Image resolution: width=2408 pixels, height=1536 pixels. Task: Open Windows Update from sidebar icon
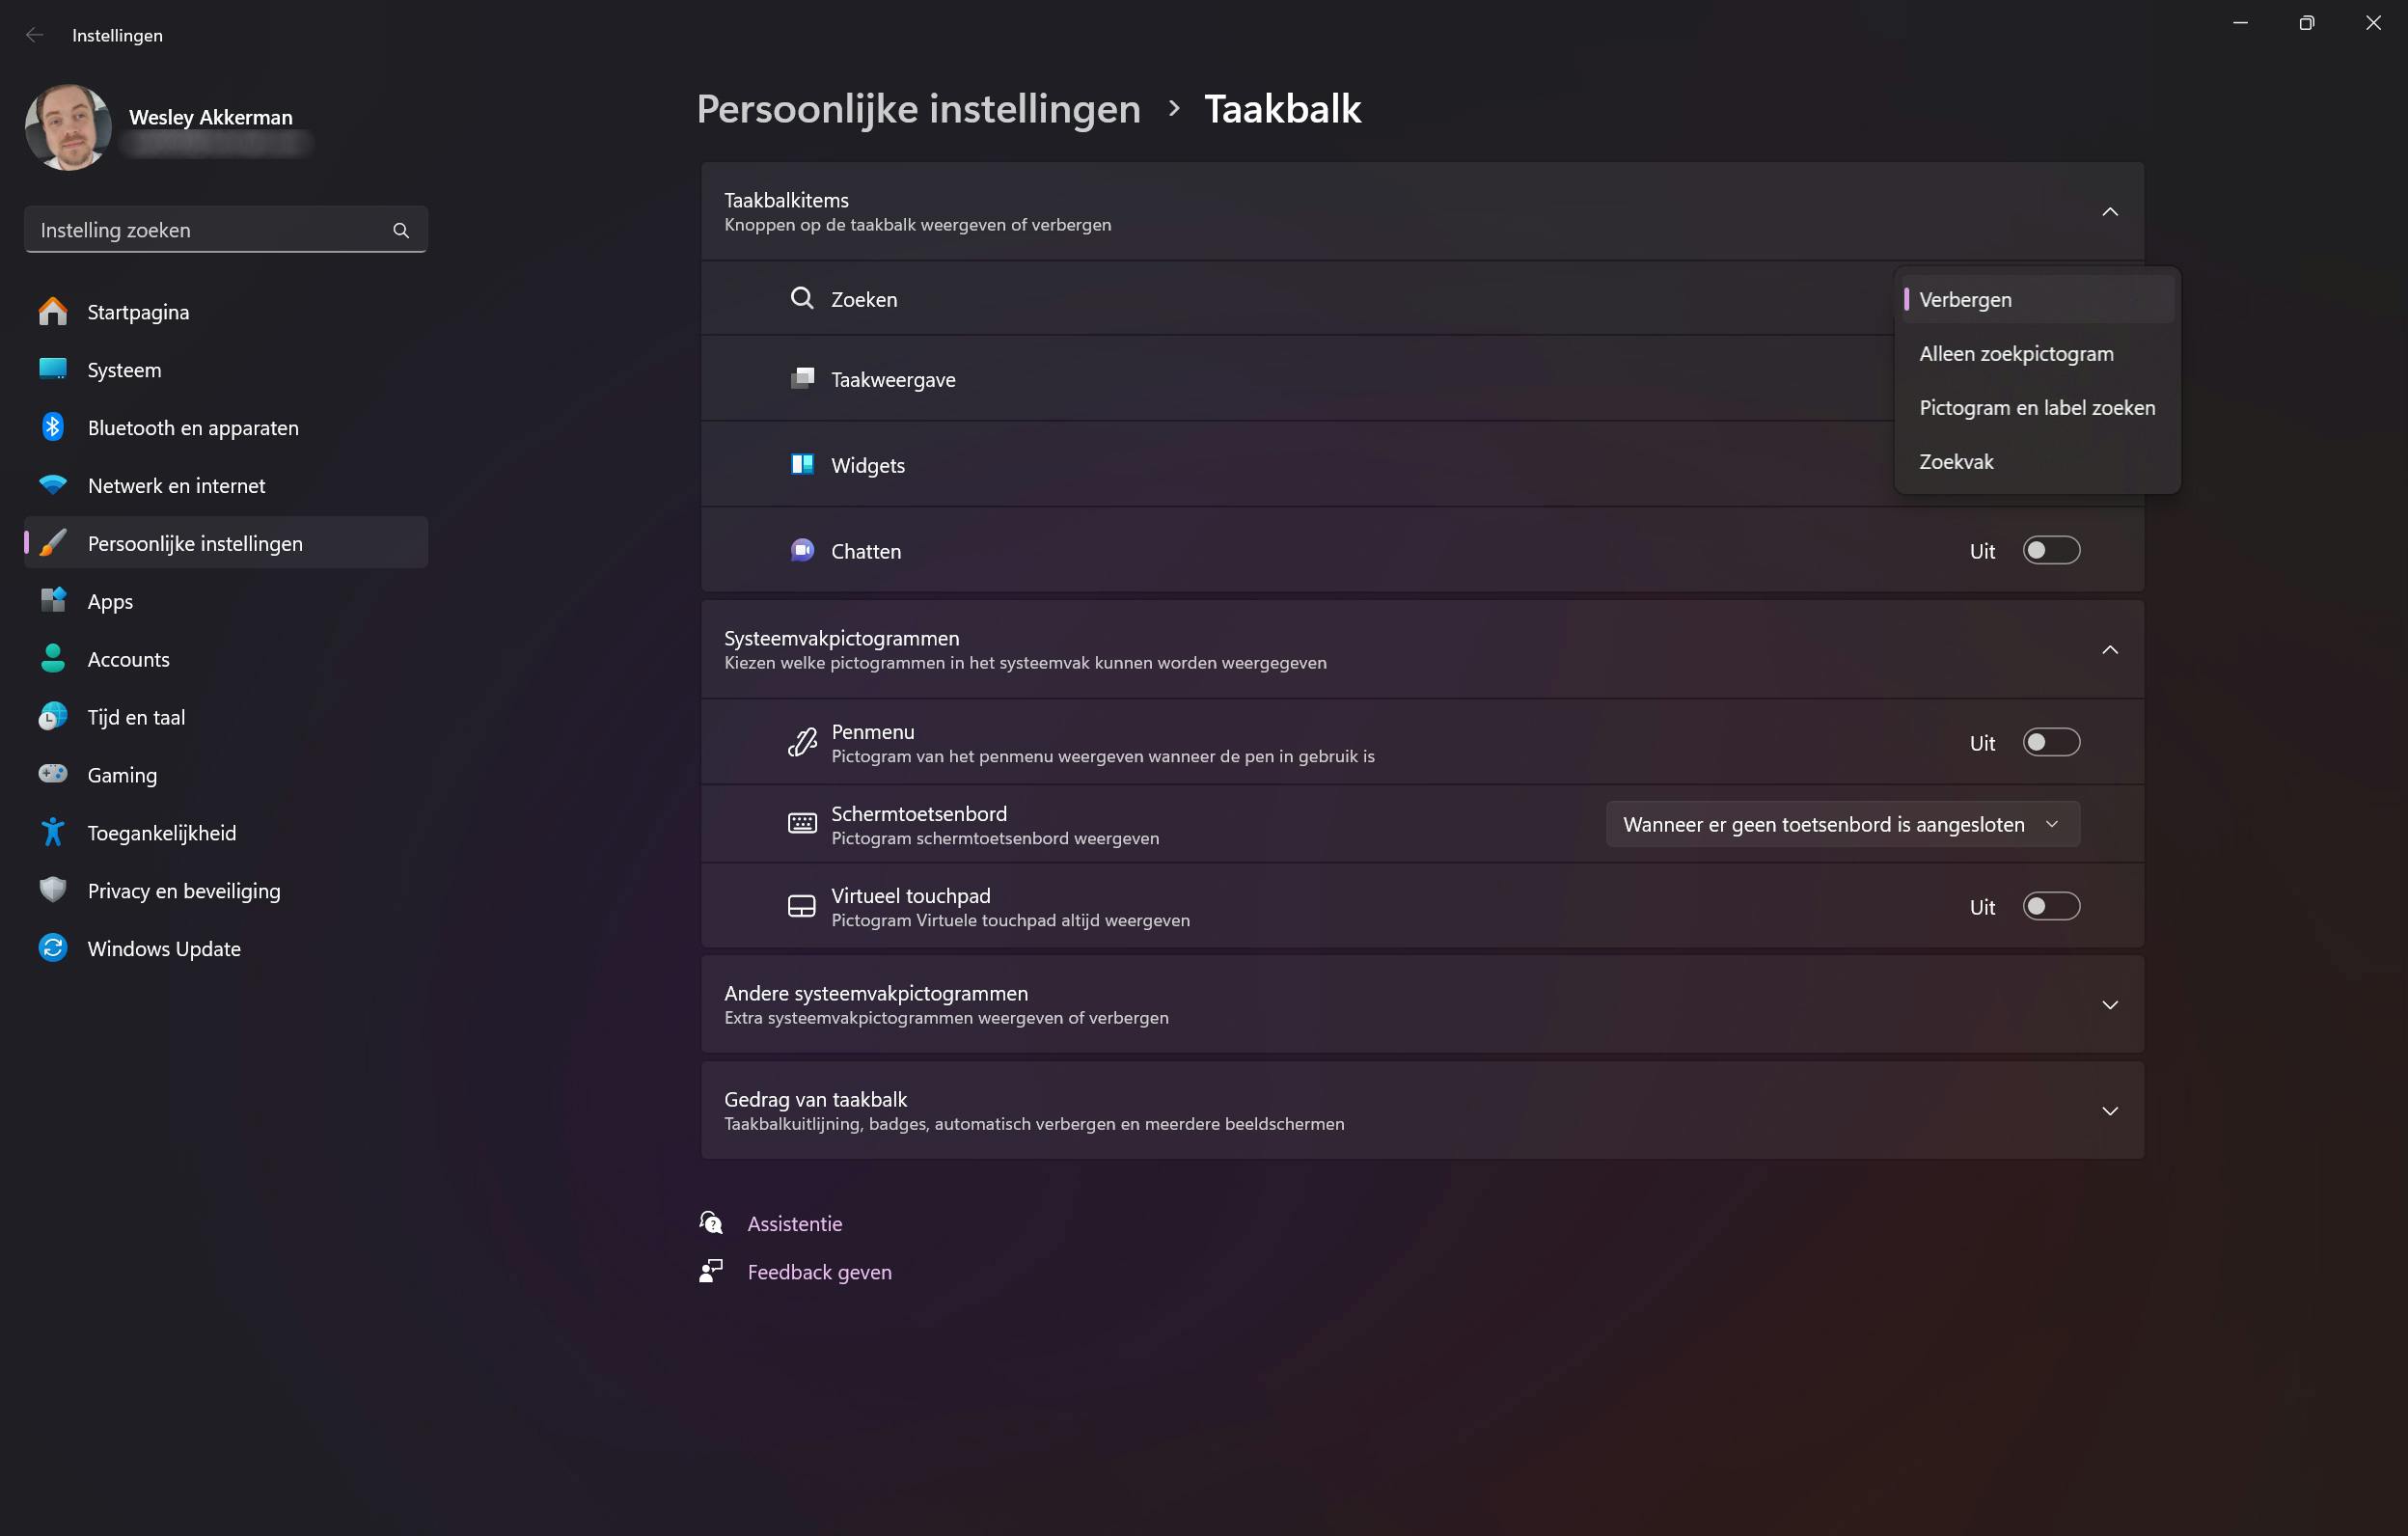click(53, 948)
